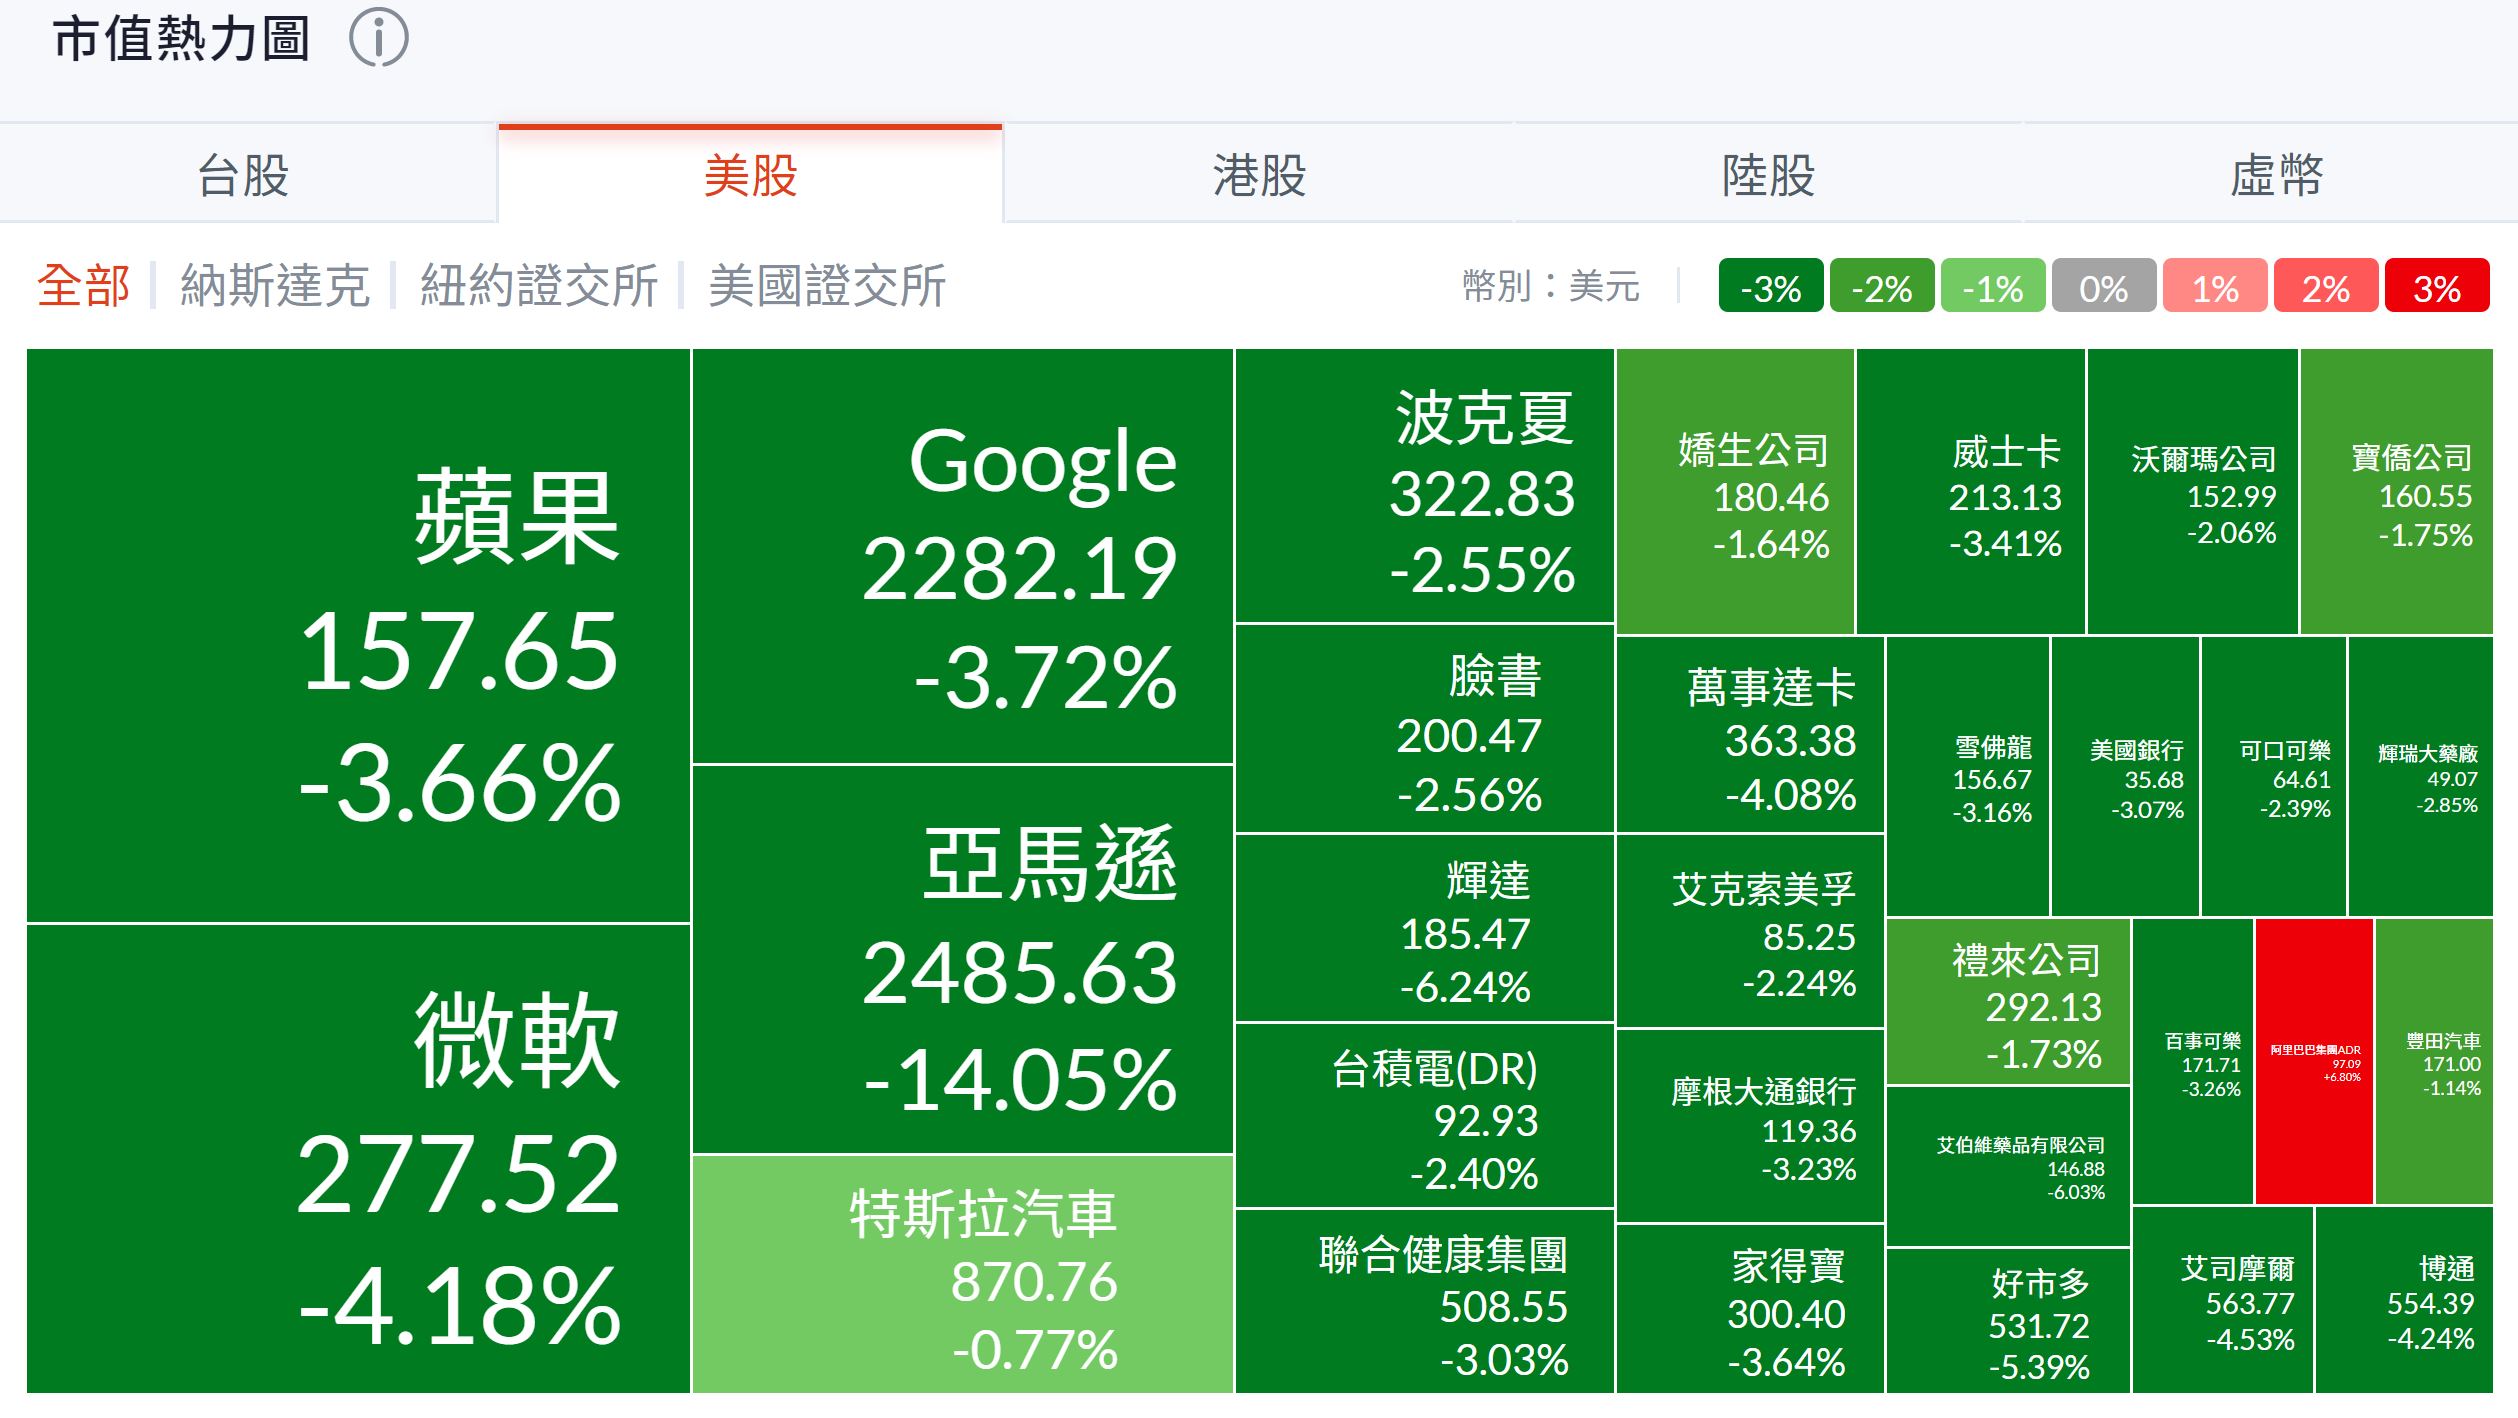The image size is (2518, 1418).
Task: Switch to the 虛幣 tab
Action: [2276, 176]
